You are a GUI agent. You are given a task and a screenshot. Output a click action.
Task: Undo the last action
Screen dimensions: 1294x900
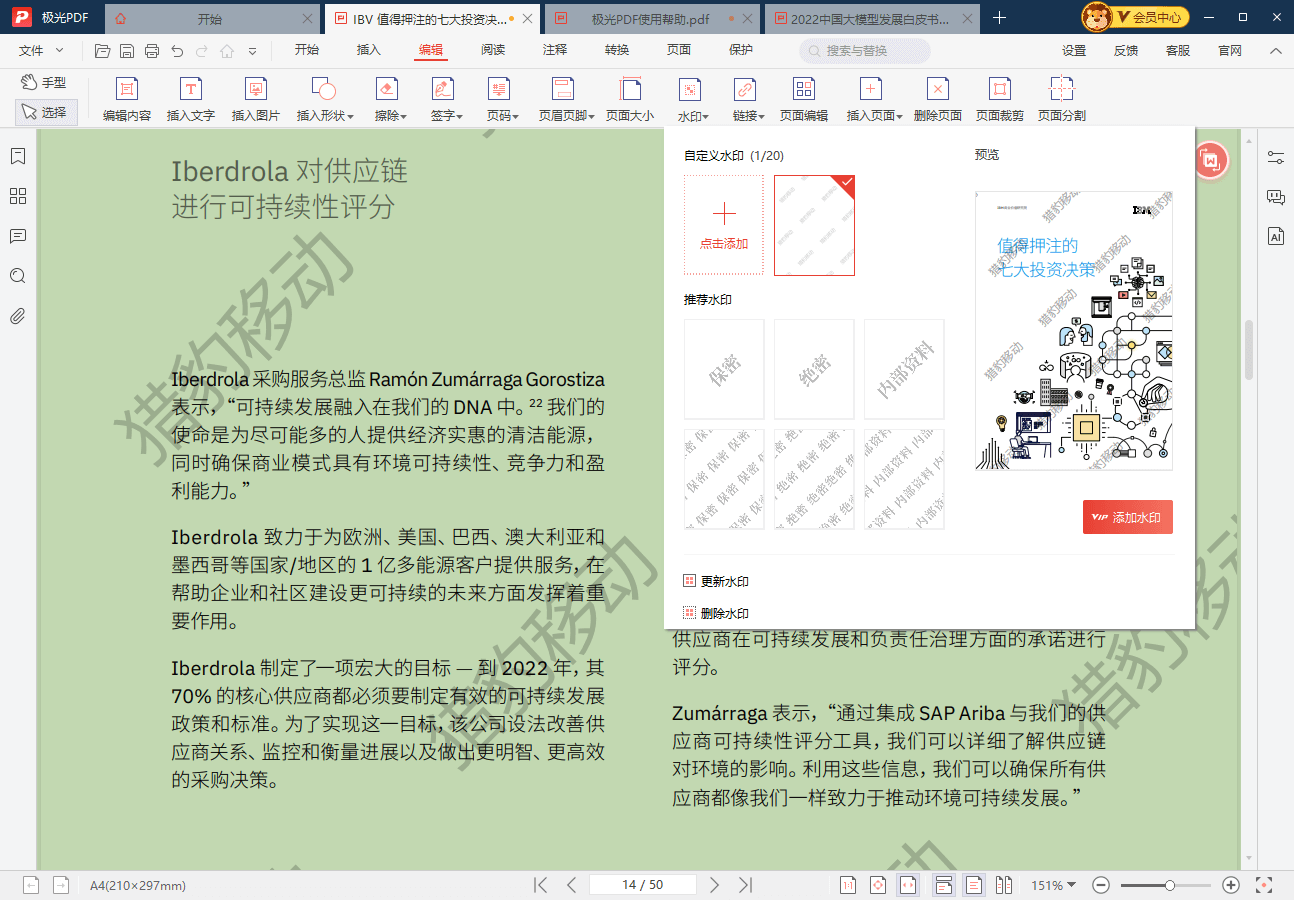pyautogui.click(x=177, y=50)
